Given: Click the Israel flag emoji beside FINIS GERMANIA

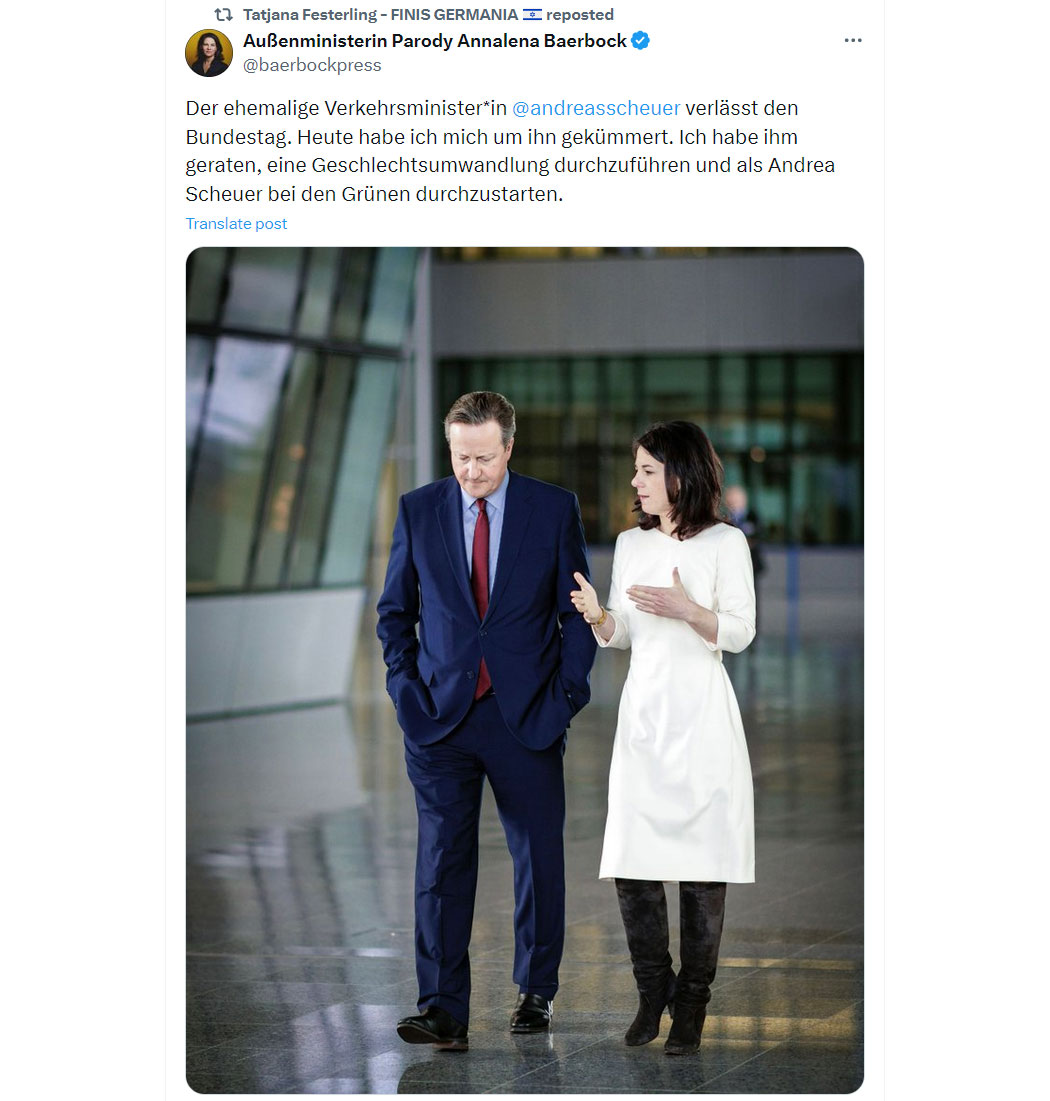Looking at the screenshot, I should pos(532,15).
